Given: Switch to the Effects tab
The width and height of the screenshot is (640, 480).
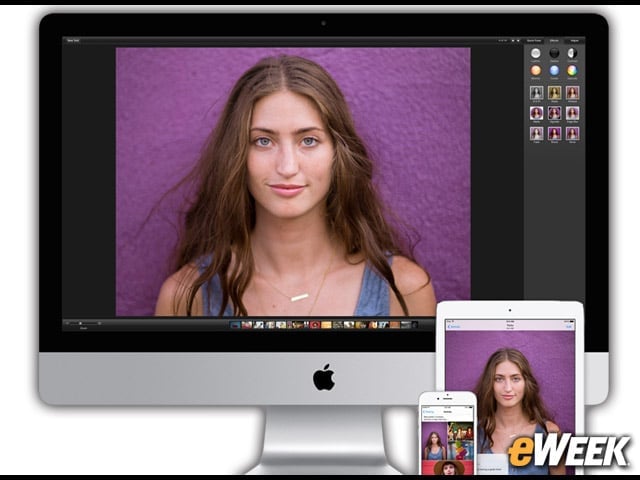Looking at the screenshot, I should click(x=554, y=40).
